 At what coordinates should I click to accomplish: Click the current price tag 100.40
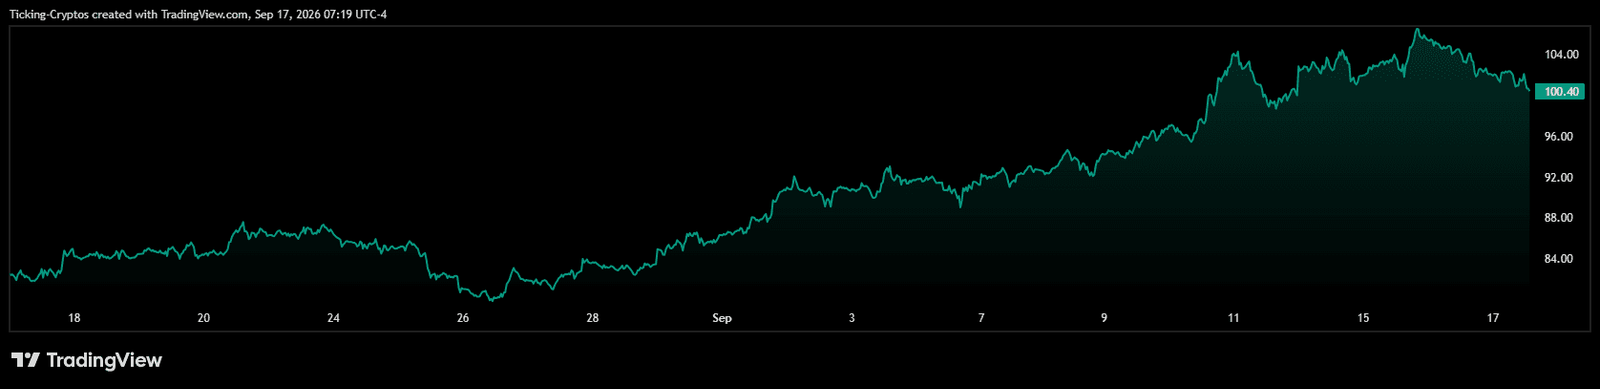point(1560,92)
